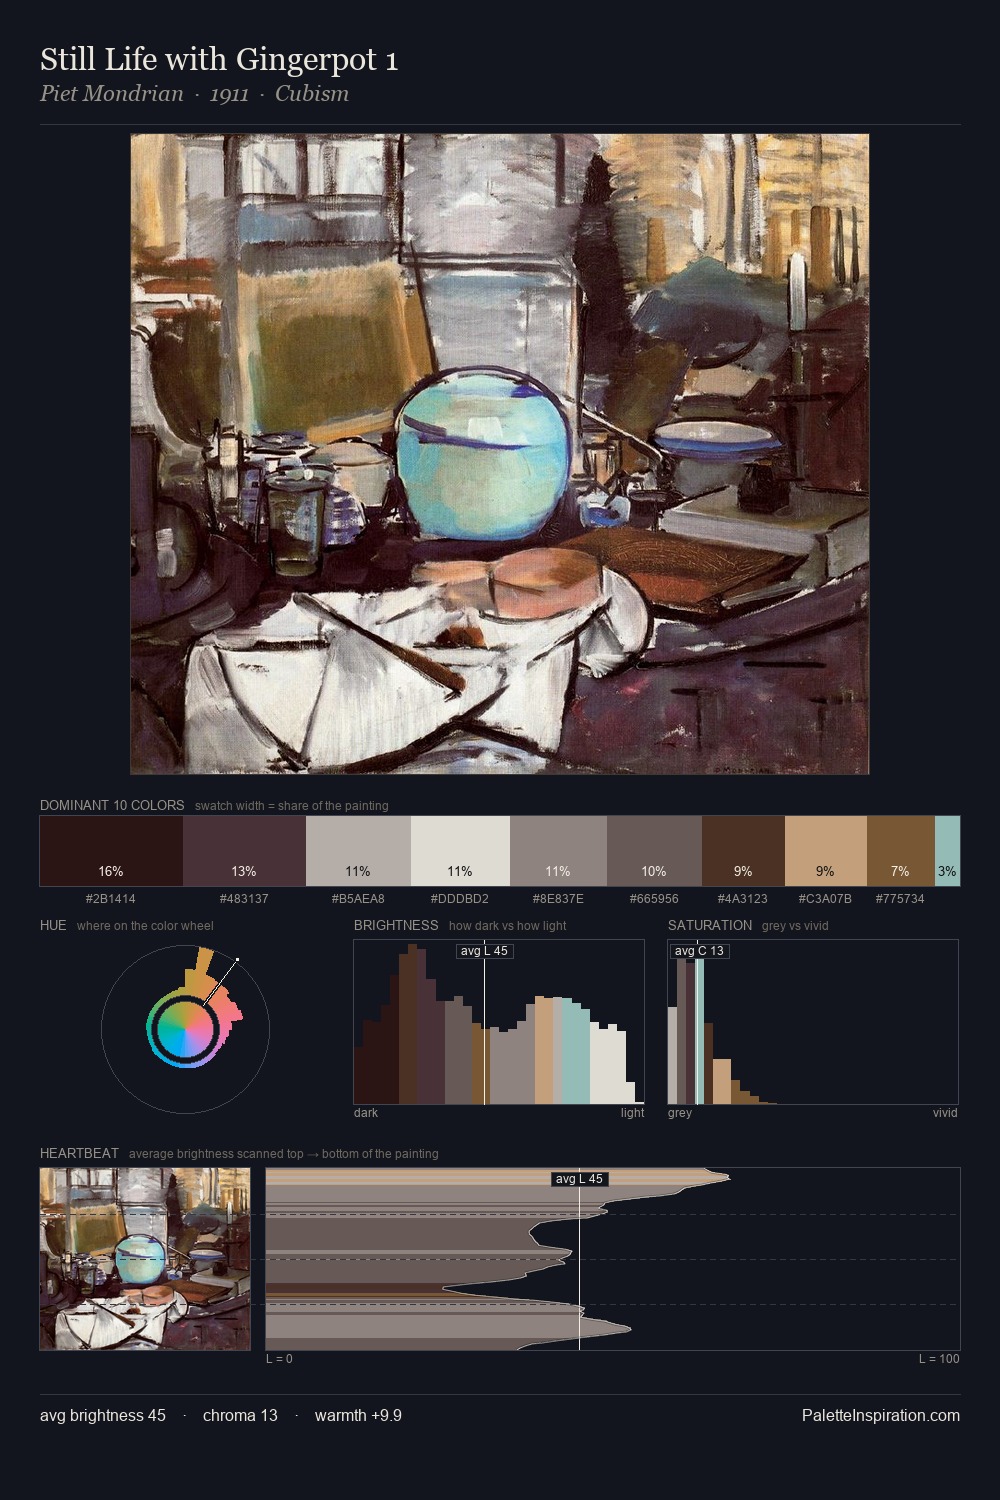
Task: Click the saturation histogram chart
Action: [x=813, y=1022]
